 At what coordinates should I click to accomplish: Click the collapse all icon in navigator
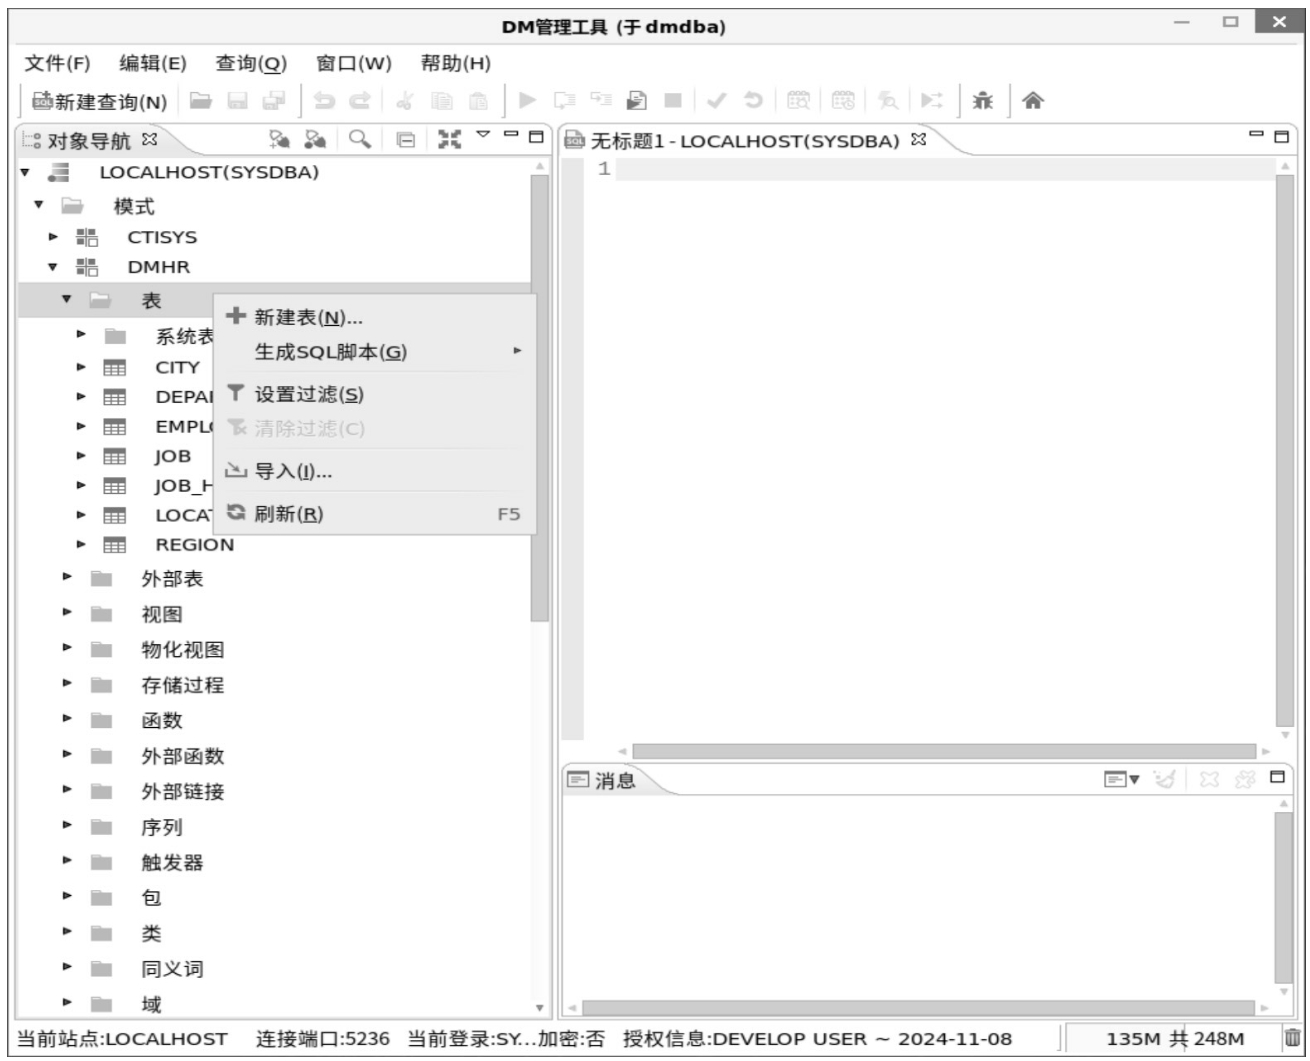point(405,140)
